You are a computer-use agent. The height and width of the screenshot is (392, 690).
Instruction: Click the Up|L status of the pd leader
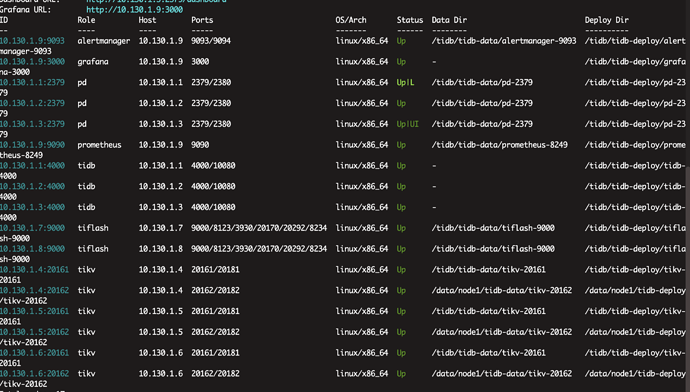pos(405,82)
